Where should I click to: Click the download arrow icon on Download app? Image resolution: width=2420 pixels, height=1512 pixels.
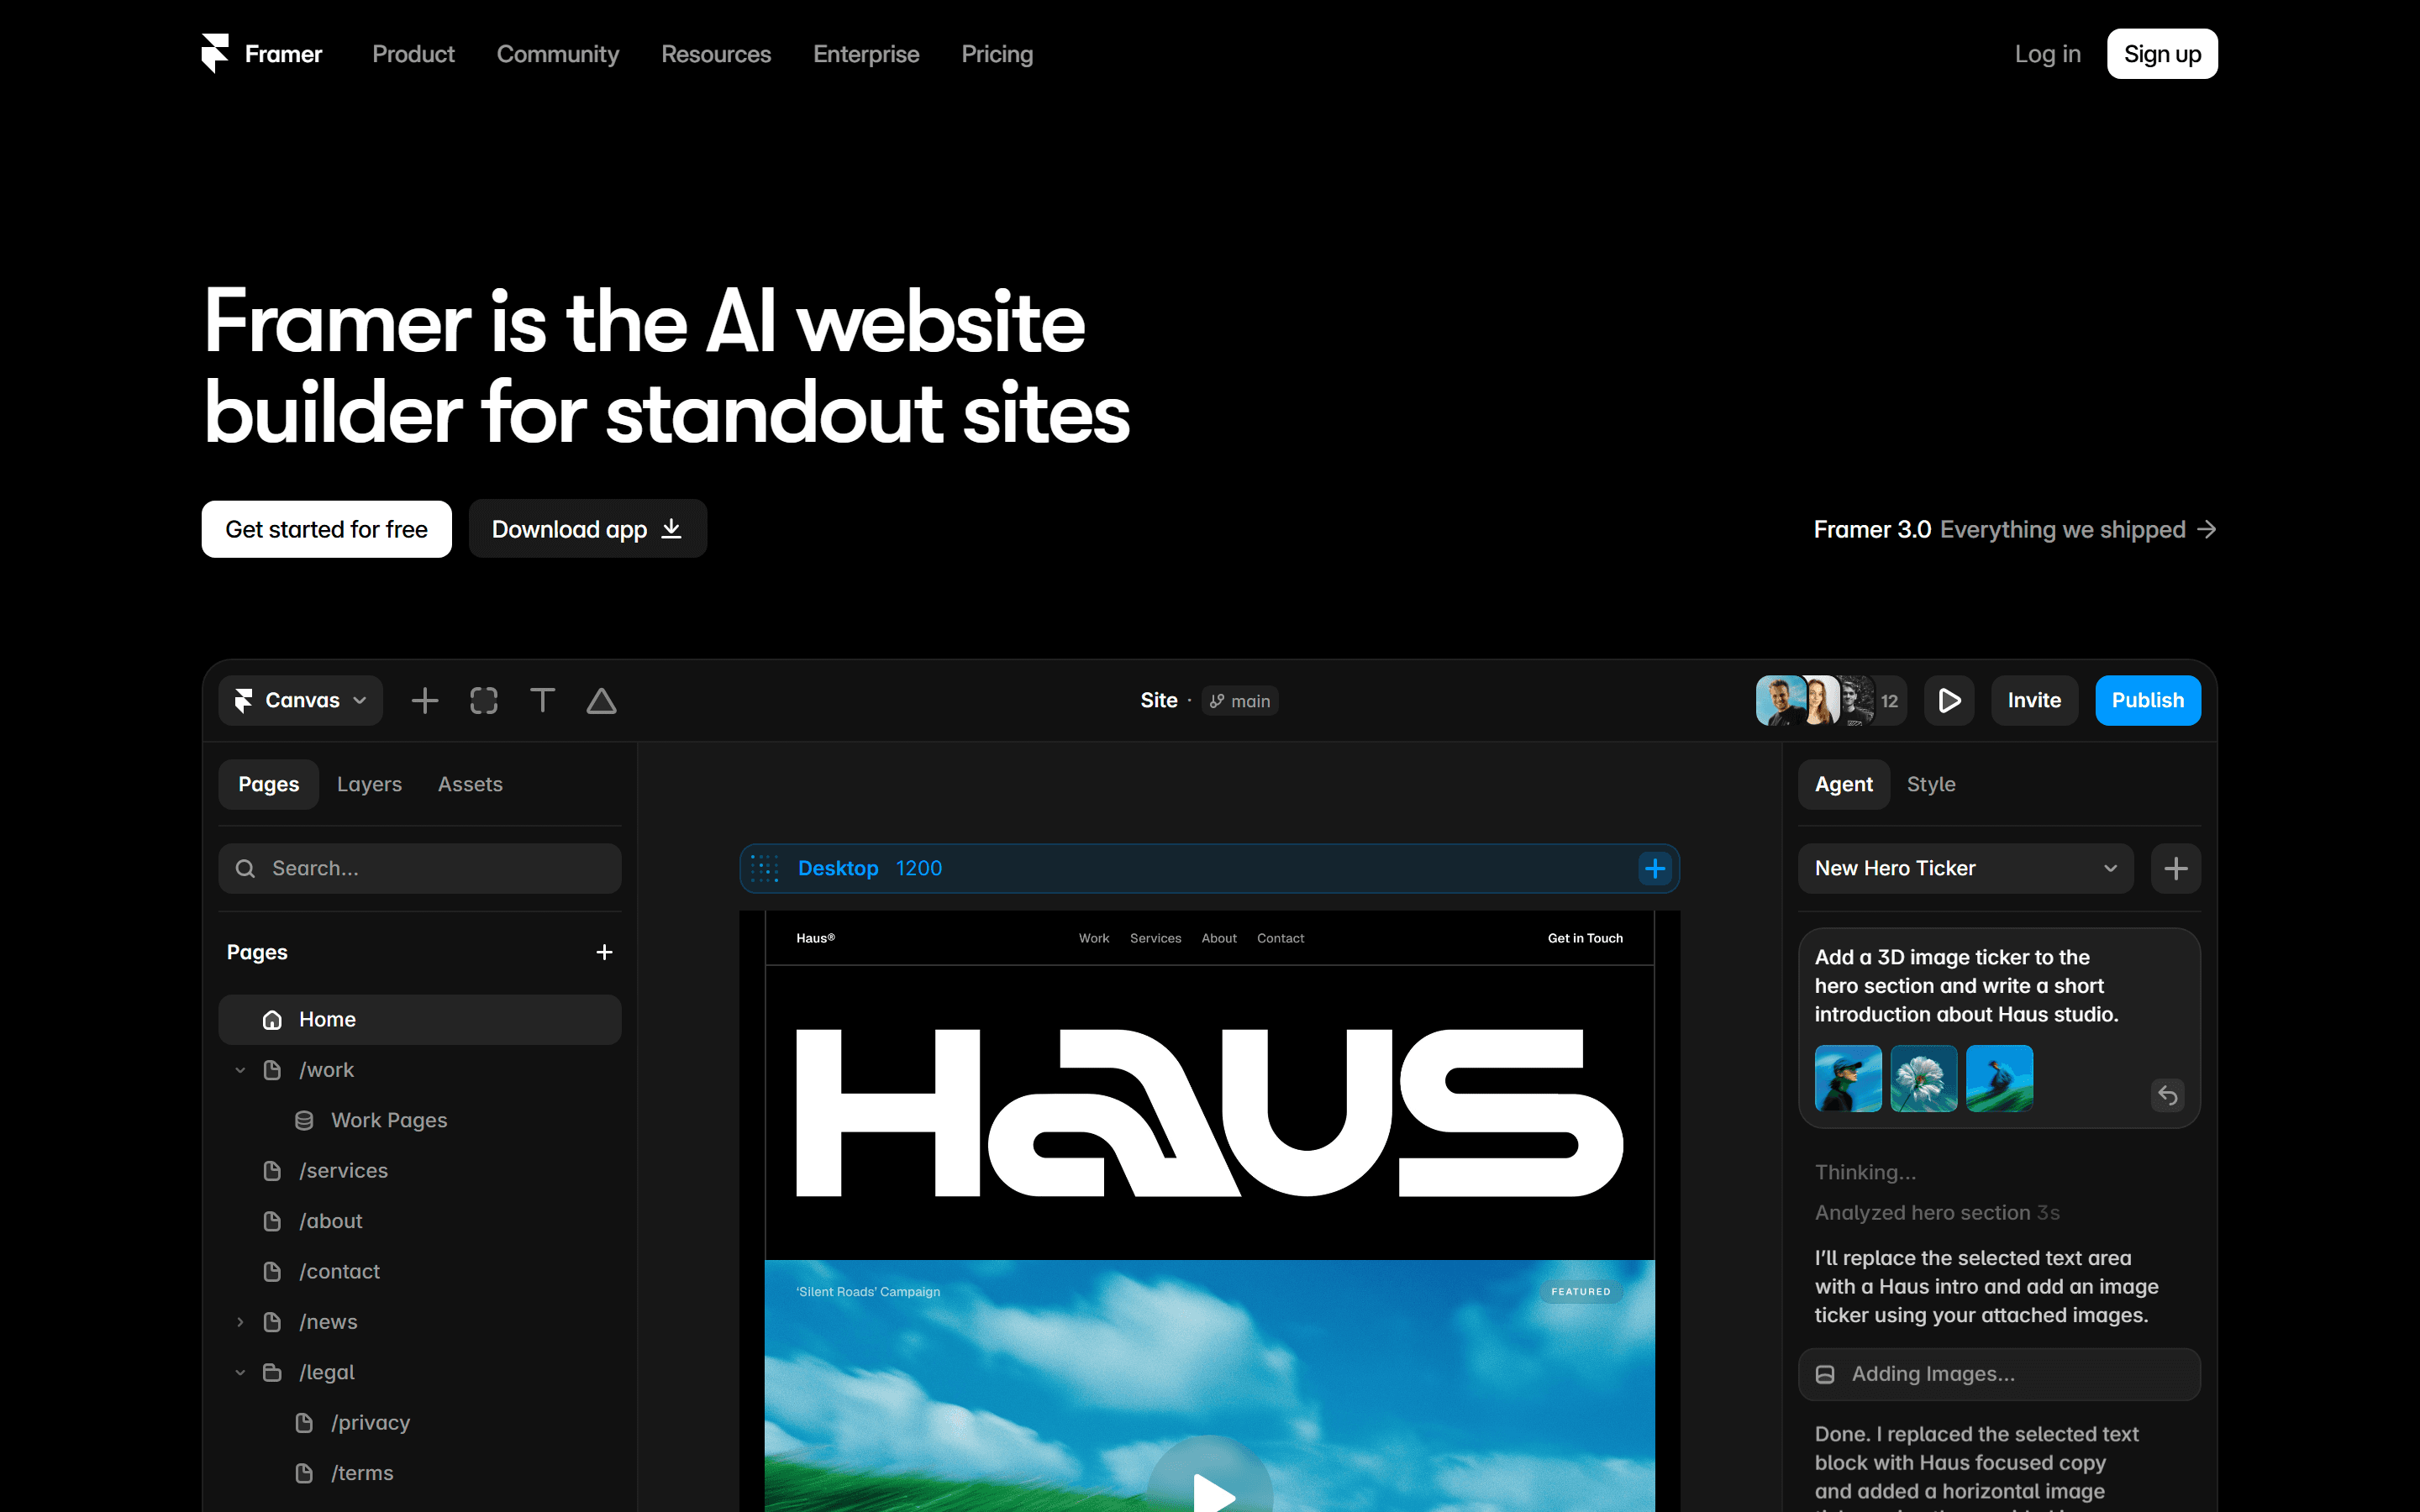click(x=672, y=529)
